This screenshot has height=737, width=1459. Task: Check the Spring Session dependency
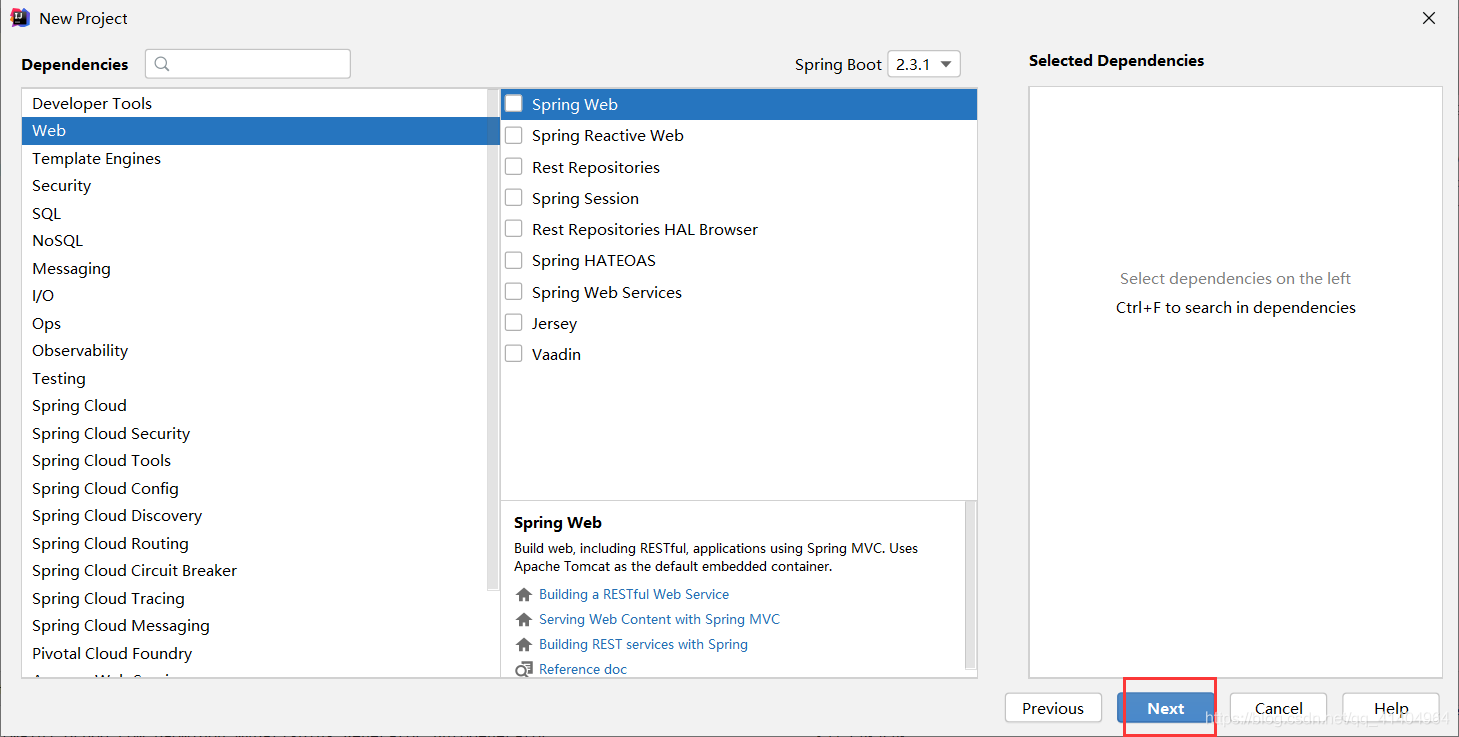pyautogui.click(x=513, y=197)
